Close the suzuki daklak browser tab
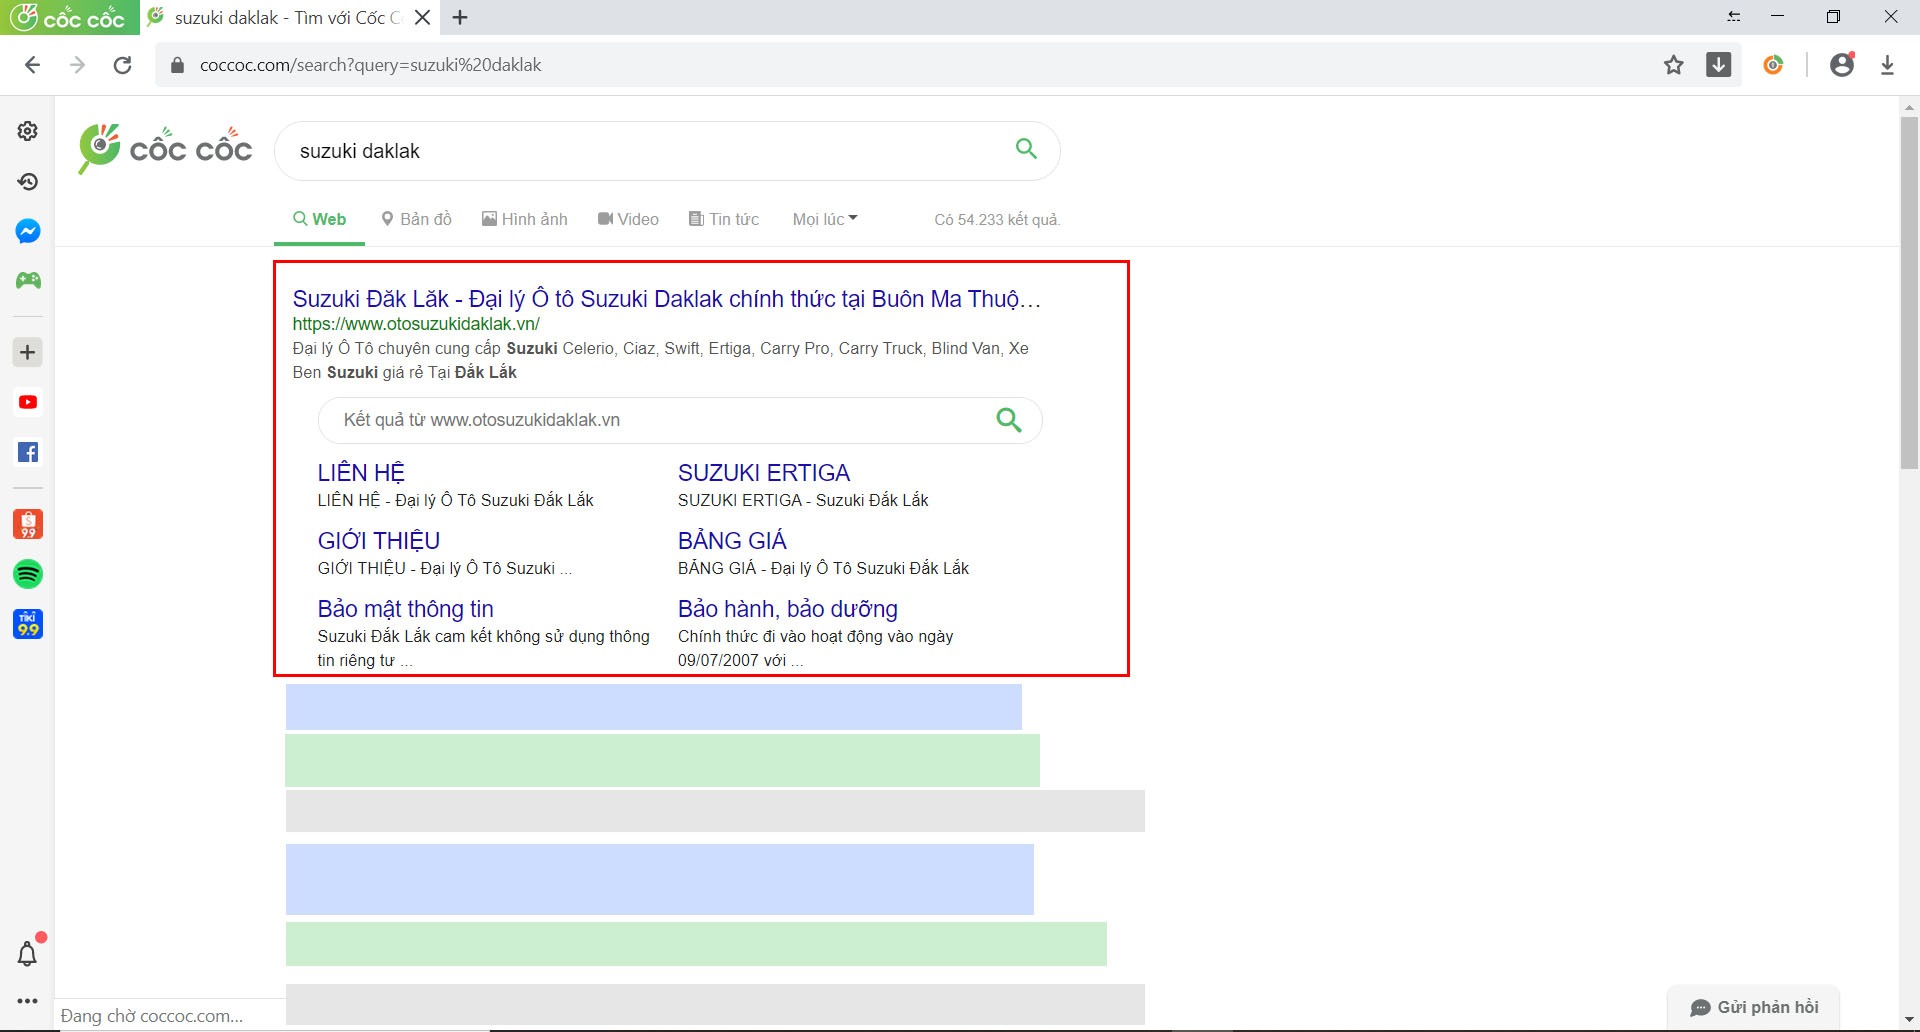The image size is (1920, 1032). tap(423, 17)
